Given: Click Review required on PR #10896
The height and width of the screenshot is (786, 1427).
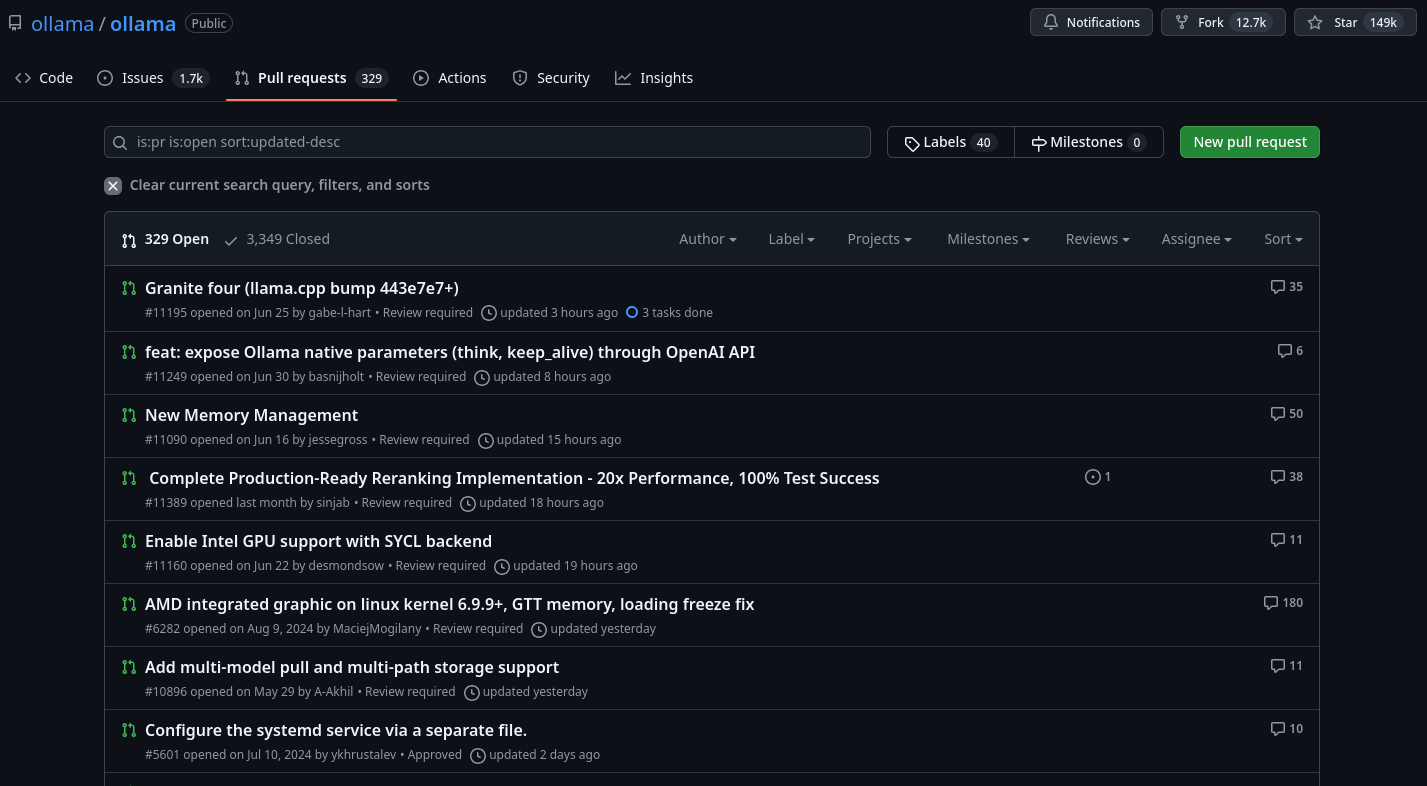Looking at the screenshot, I should point(410,692).
